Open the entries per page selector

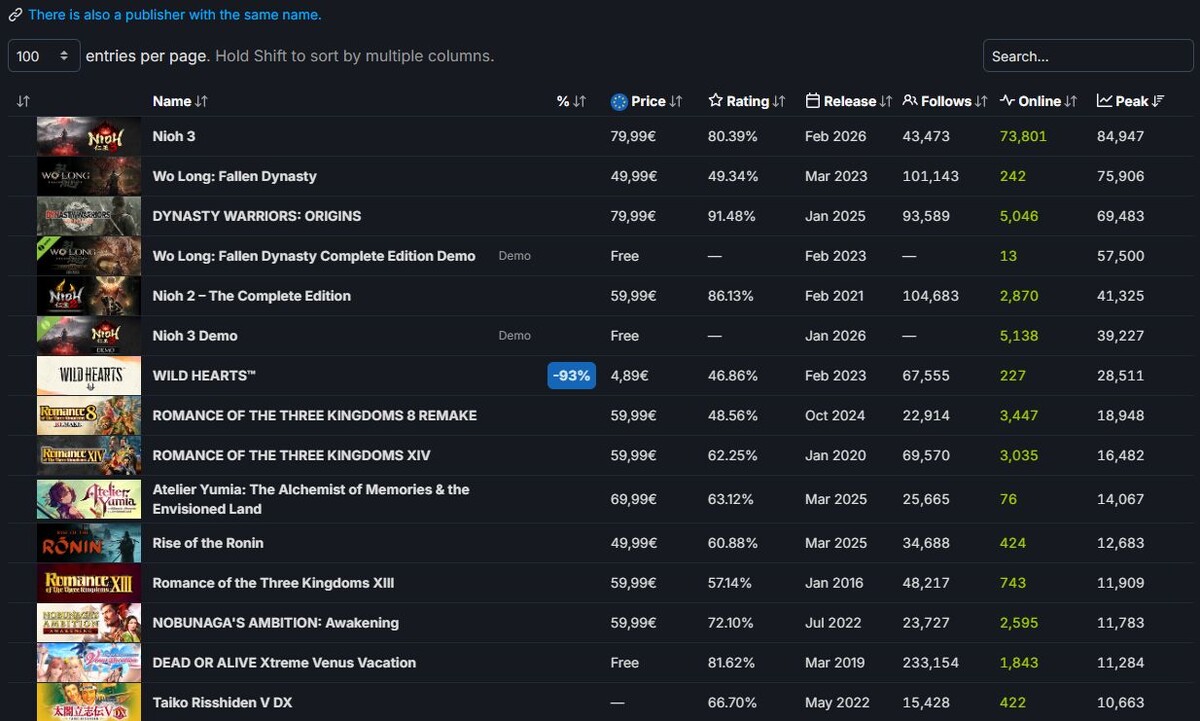click(43, 56)
